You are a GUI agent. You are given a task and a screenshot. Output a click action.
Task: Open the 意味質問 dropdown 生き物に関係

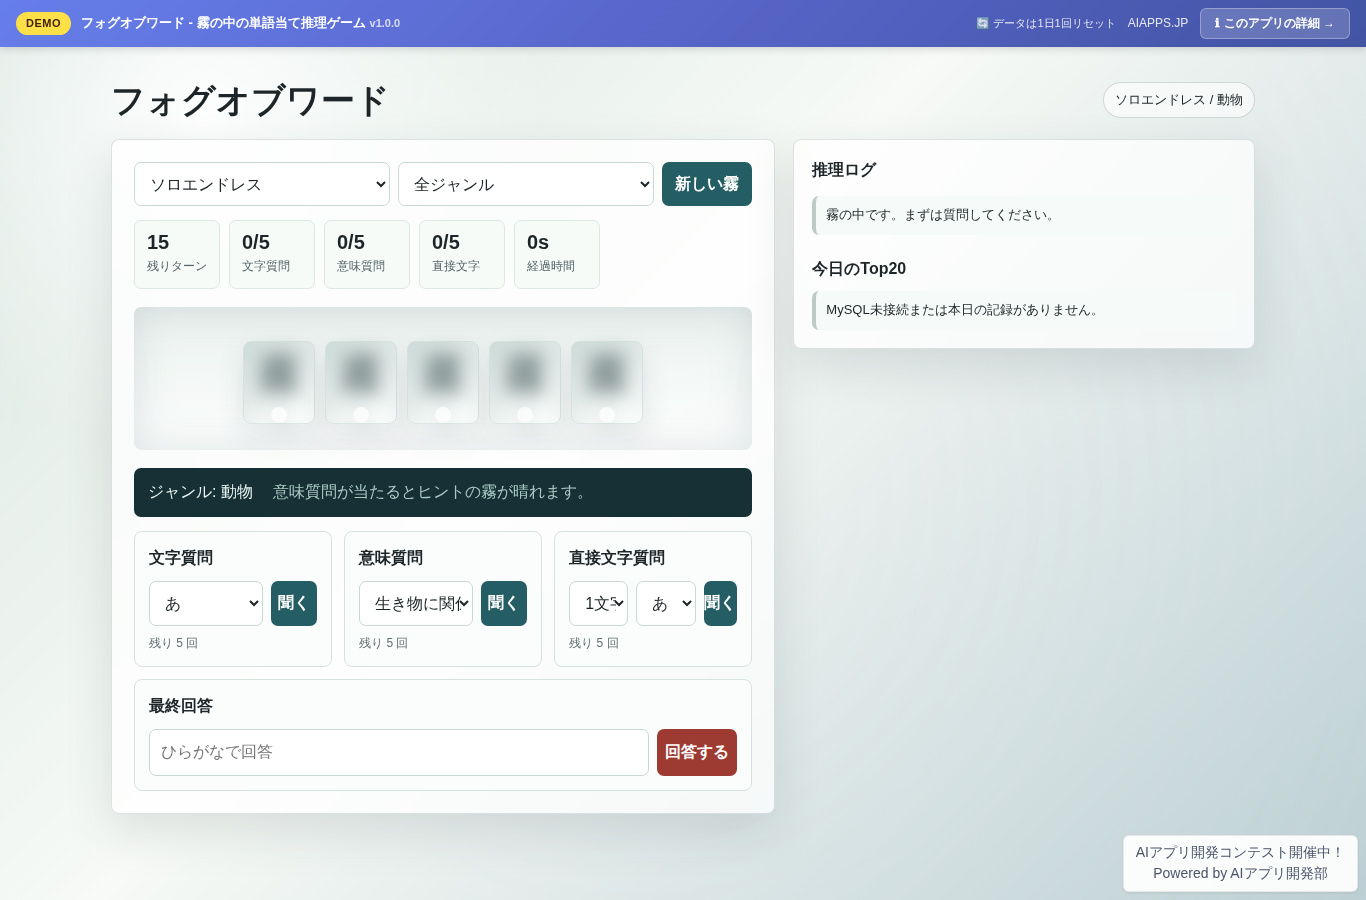(x=416, y=603)
